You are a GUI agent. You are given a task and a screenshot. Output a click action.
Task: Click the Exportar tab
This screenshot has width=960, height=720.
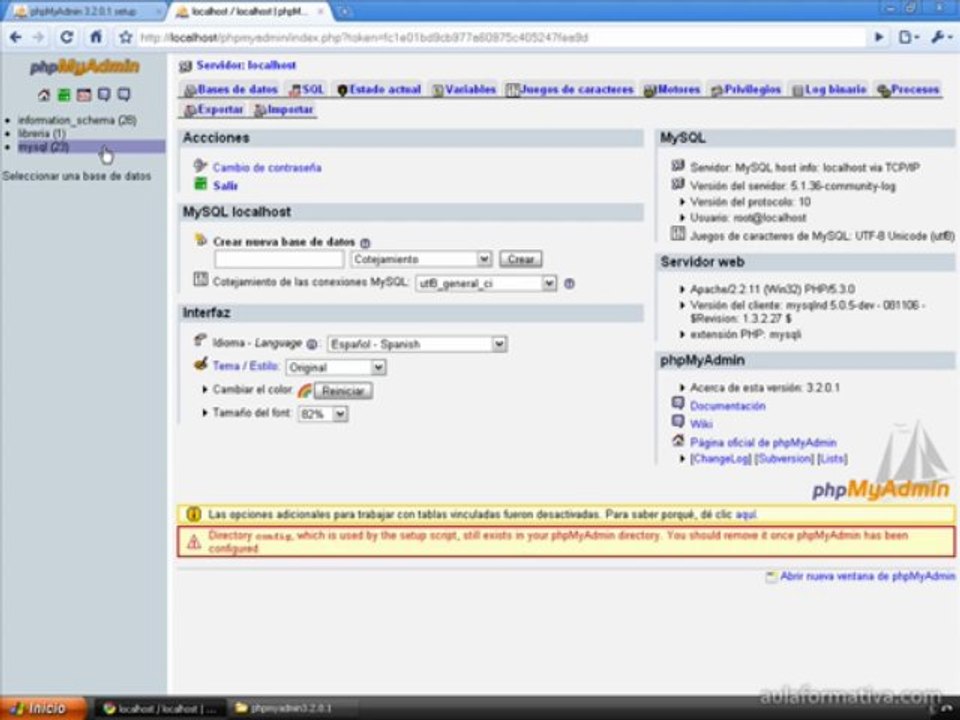(x=214, y=110)
